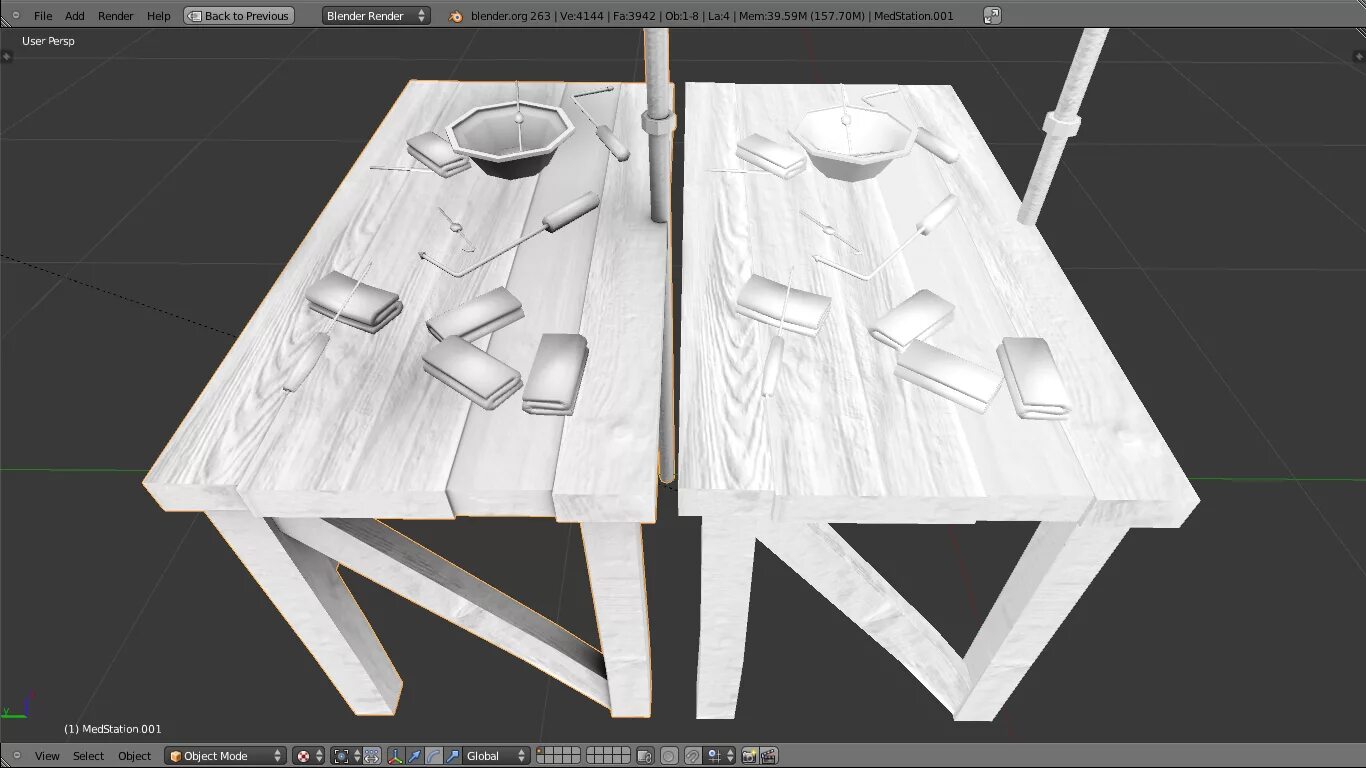
Task: Click the new window icon at top right
Action: point(994,15)
